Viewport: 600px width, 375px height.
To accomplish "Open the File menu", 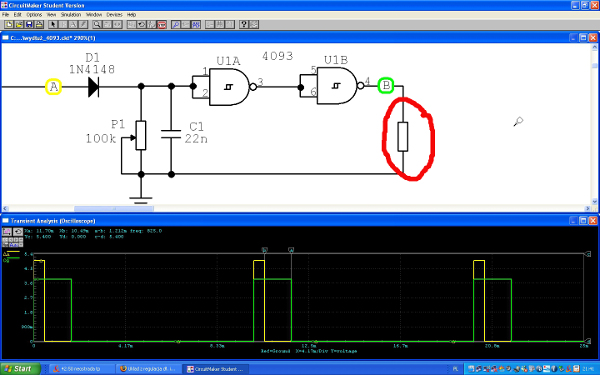I will click(5, 15).
